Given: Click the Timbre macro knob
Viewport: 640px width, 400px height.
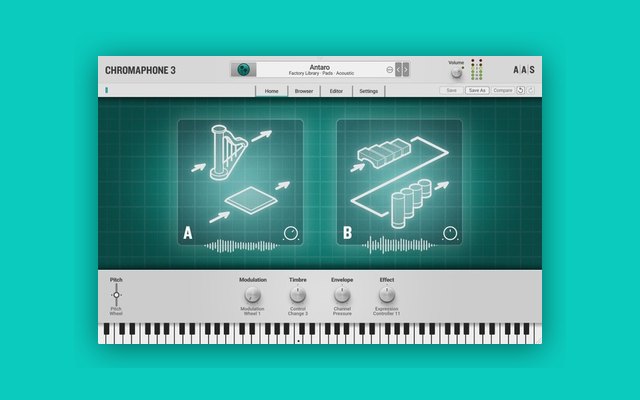Looking at the screenshot, I should coord(298,294).
